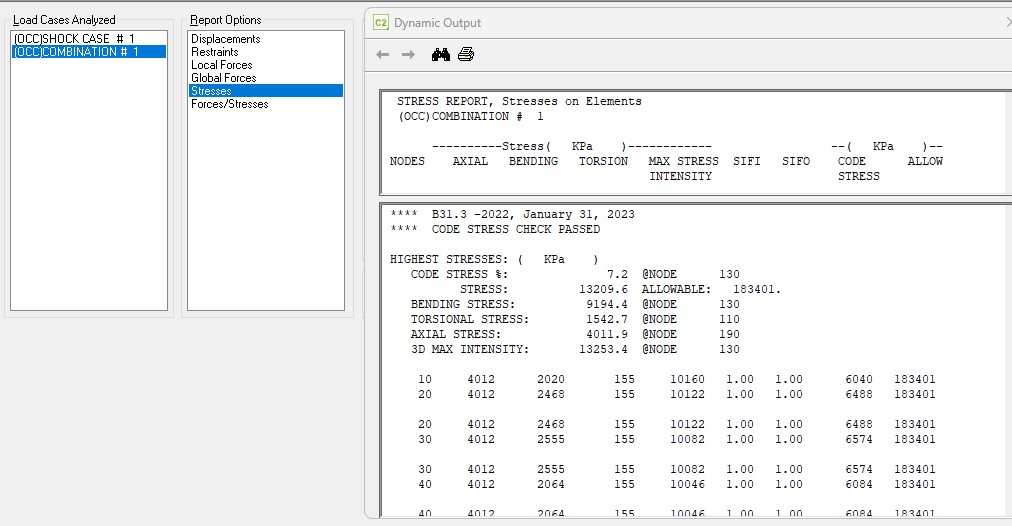Click the C2 icon in Dynamic Output title bar

point(380,22)
